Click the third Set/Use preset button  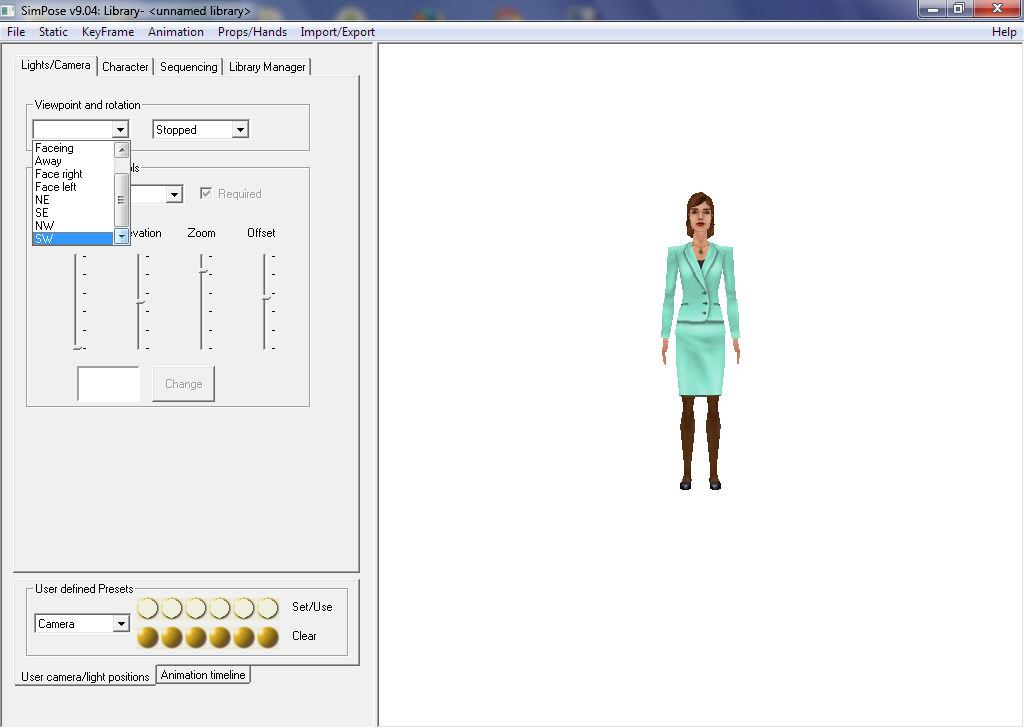coord(196,608)
